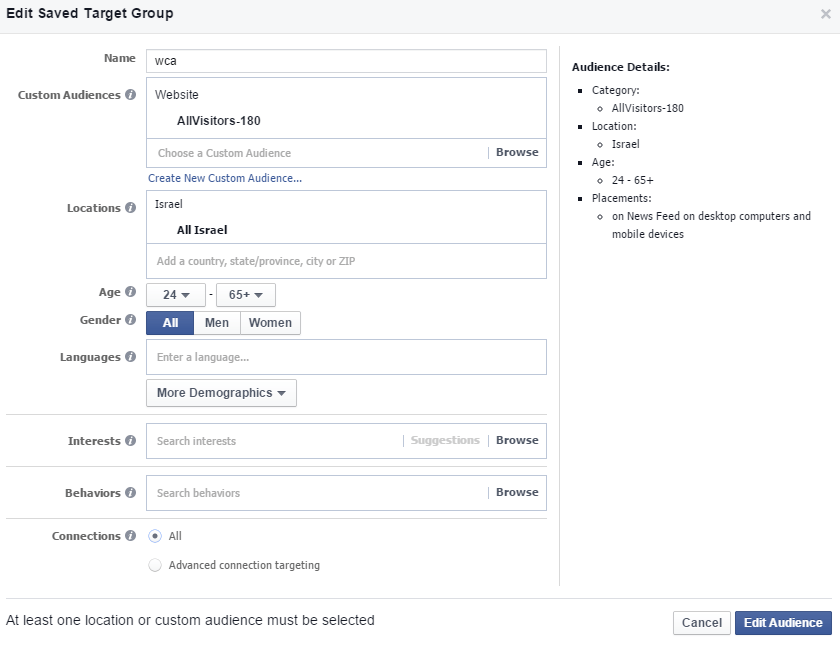Browse interests
Viewport: 840px width, 646px height.
coord(517,440)
